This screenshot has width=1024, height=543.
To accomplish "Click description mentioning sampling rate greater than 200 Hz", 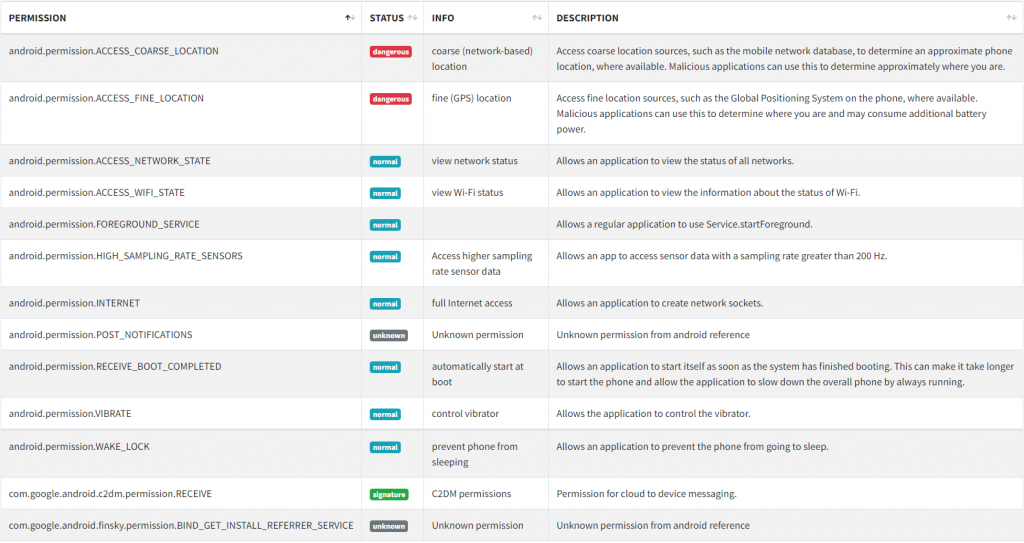I will click(x=722, y=256).
